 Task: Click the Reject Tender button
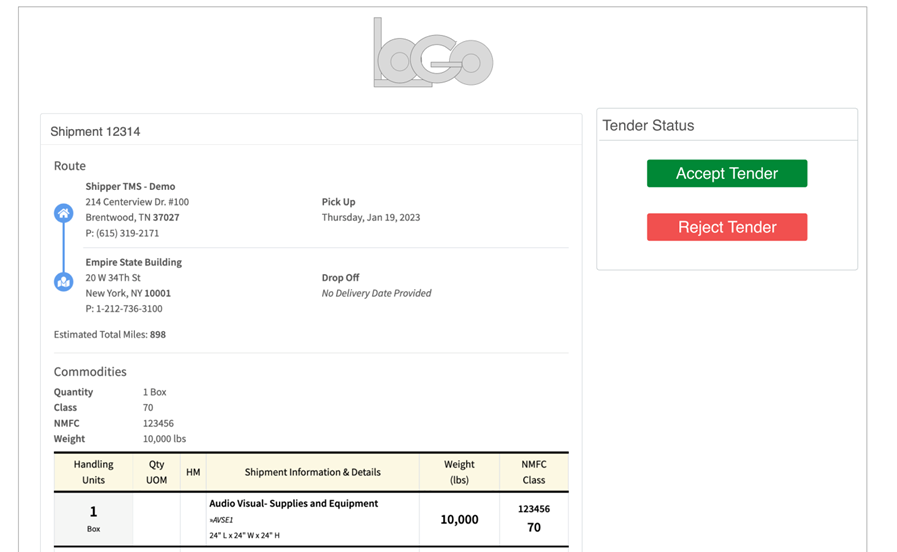726,227
